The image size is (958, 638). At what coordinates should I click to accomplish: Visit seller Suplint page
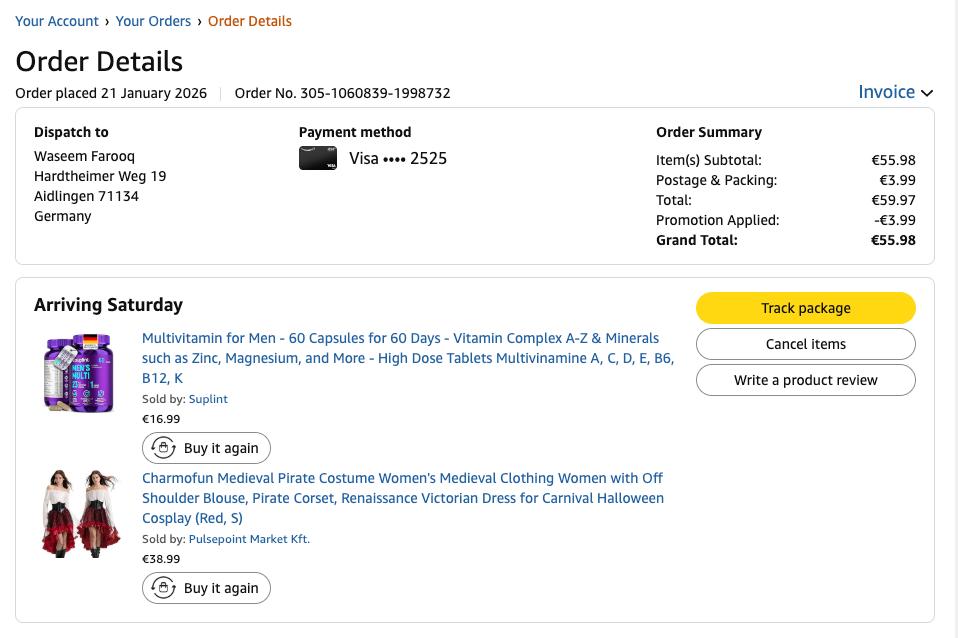coord(208,399)
